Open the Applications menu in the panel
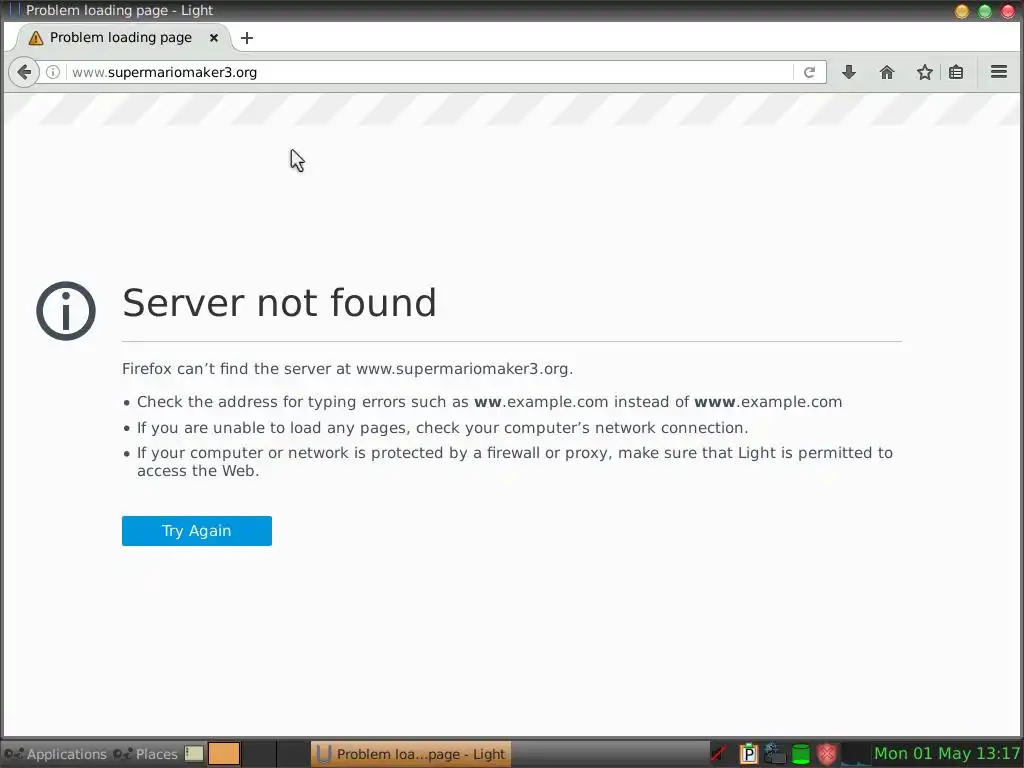 click(57, 754)
